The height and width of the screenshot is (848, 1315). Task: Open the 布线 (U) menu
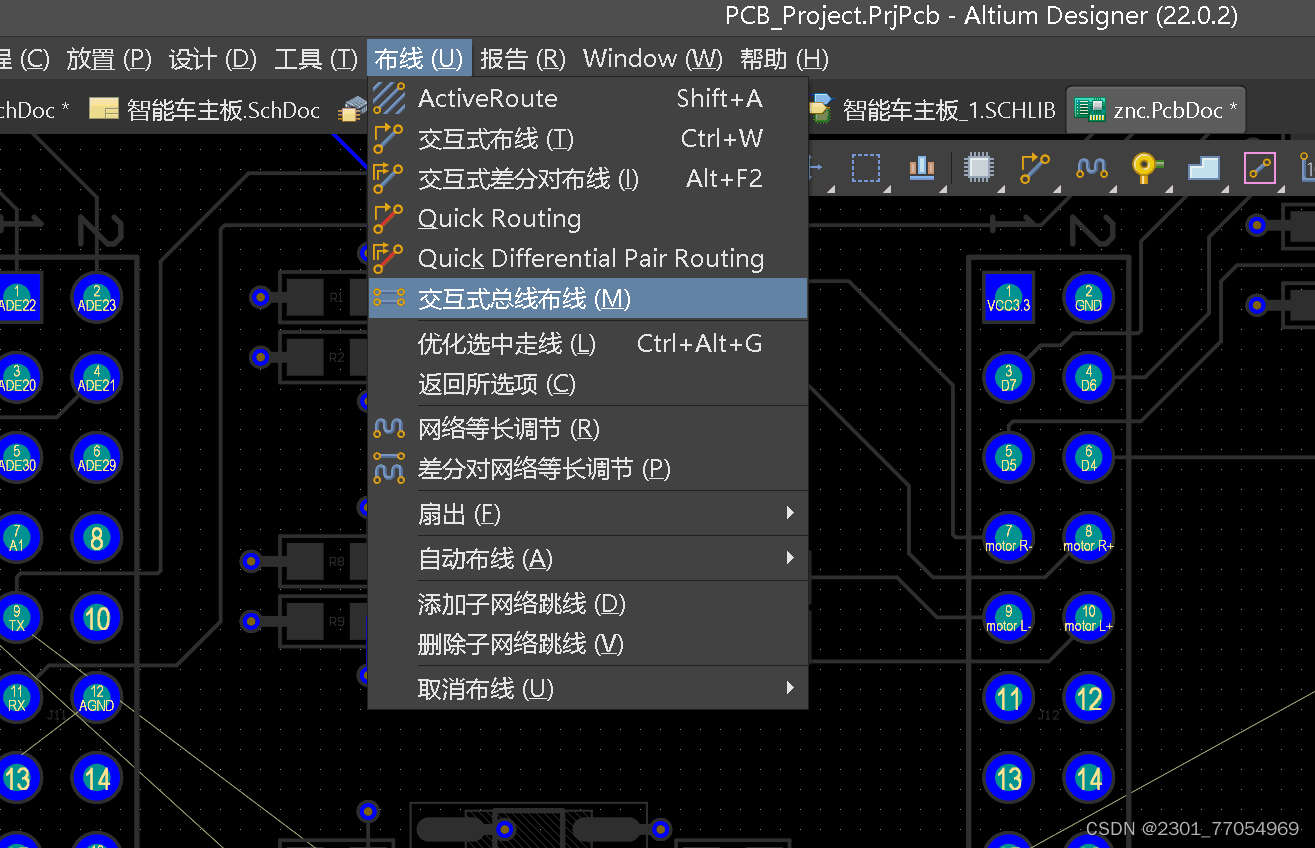click(x=419, y=59)
